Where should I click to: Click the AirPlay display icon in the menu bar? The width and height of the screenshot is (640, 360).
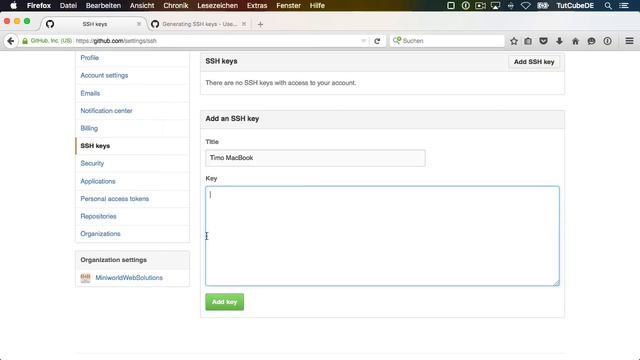tap(495, 5)
